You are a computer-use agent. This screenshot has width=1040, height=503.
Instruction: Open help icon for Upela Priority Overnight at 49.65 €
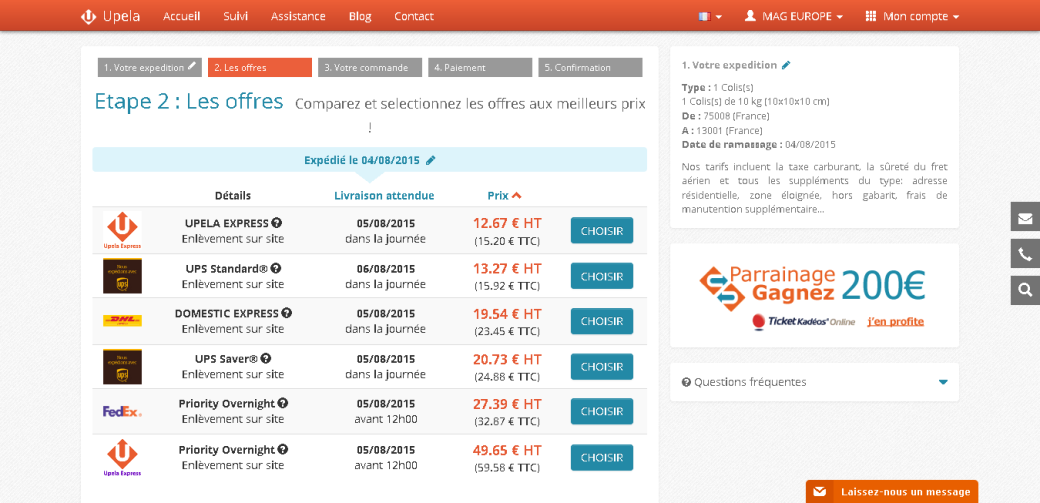point(283,449)
